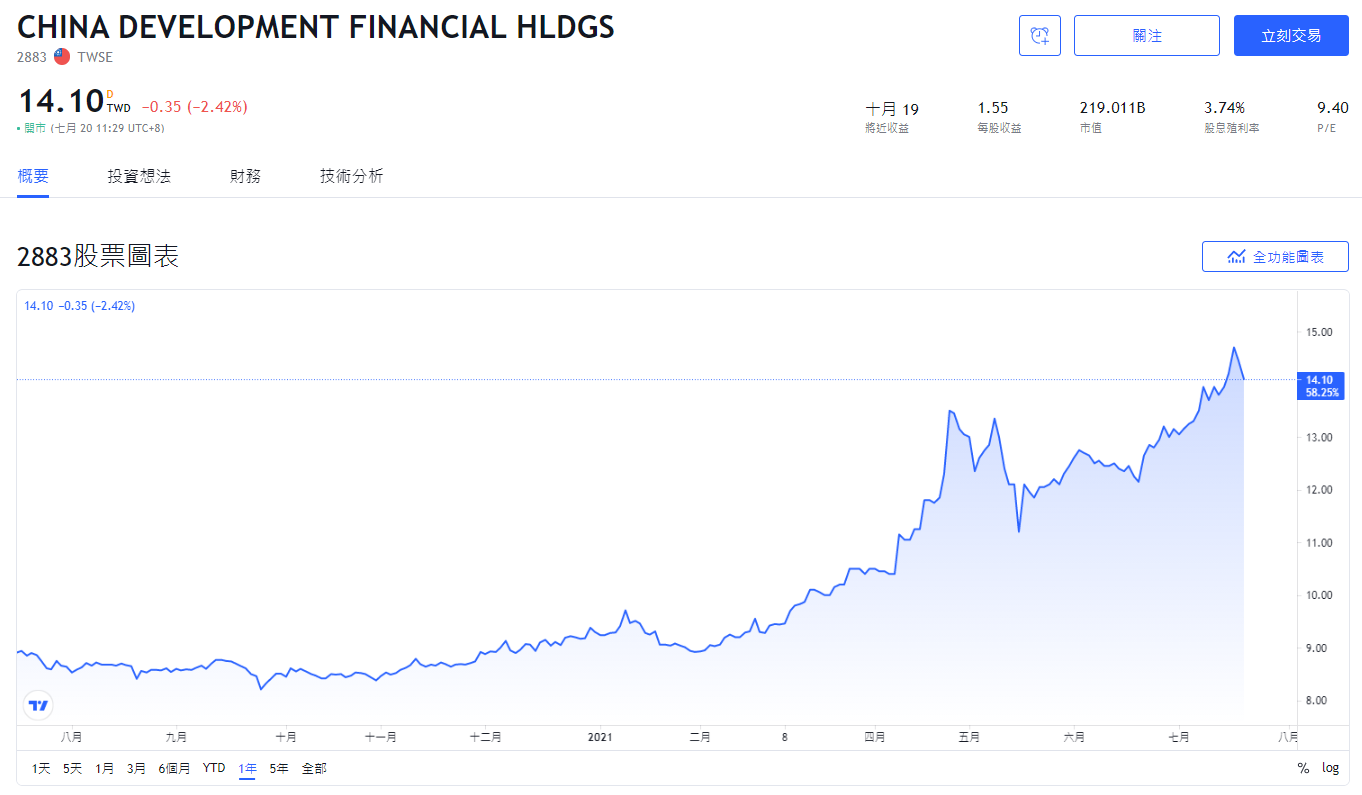Select the 1天 time range
This screenshot has height=795, width=1362.
(41, 768)
